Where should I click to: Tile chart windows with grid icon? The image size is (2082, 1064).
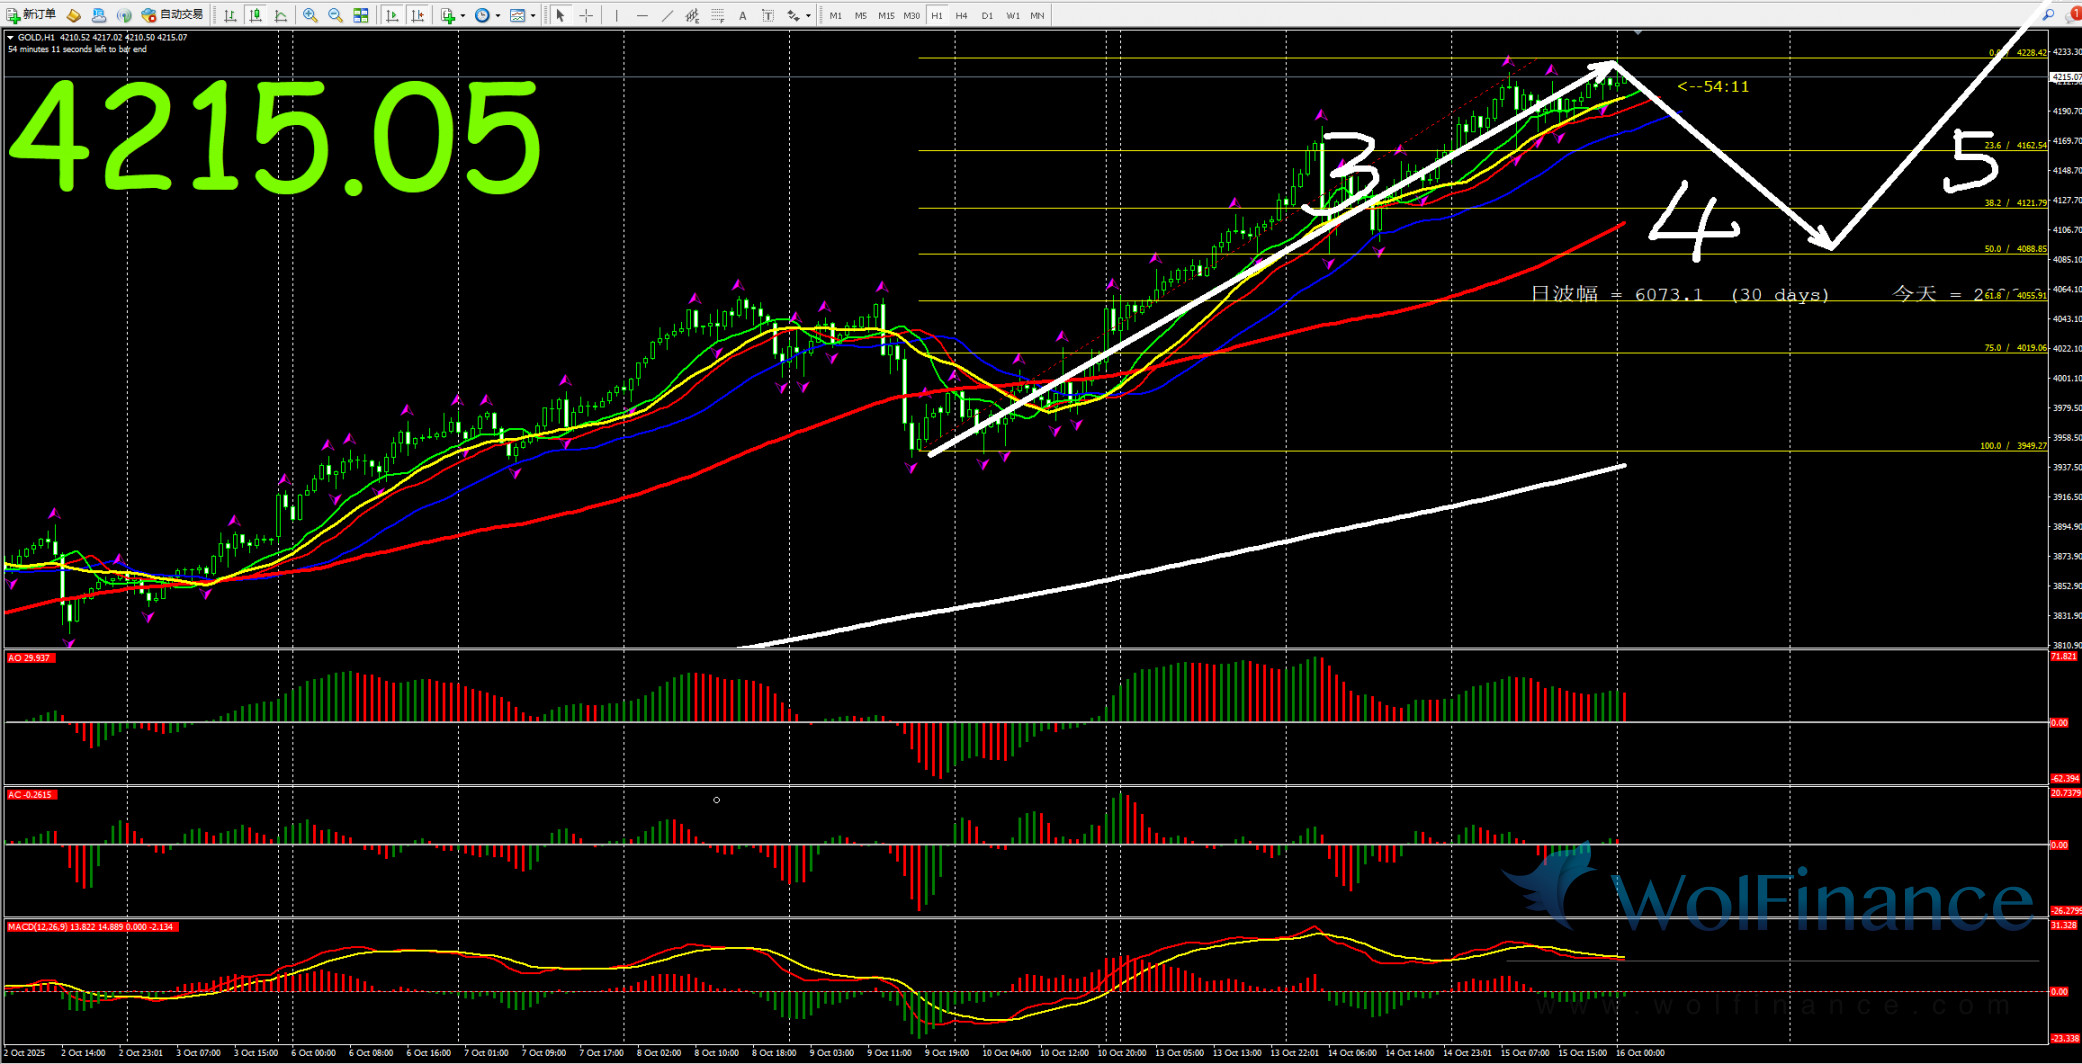click(361, 15)
